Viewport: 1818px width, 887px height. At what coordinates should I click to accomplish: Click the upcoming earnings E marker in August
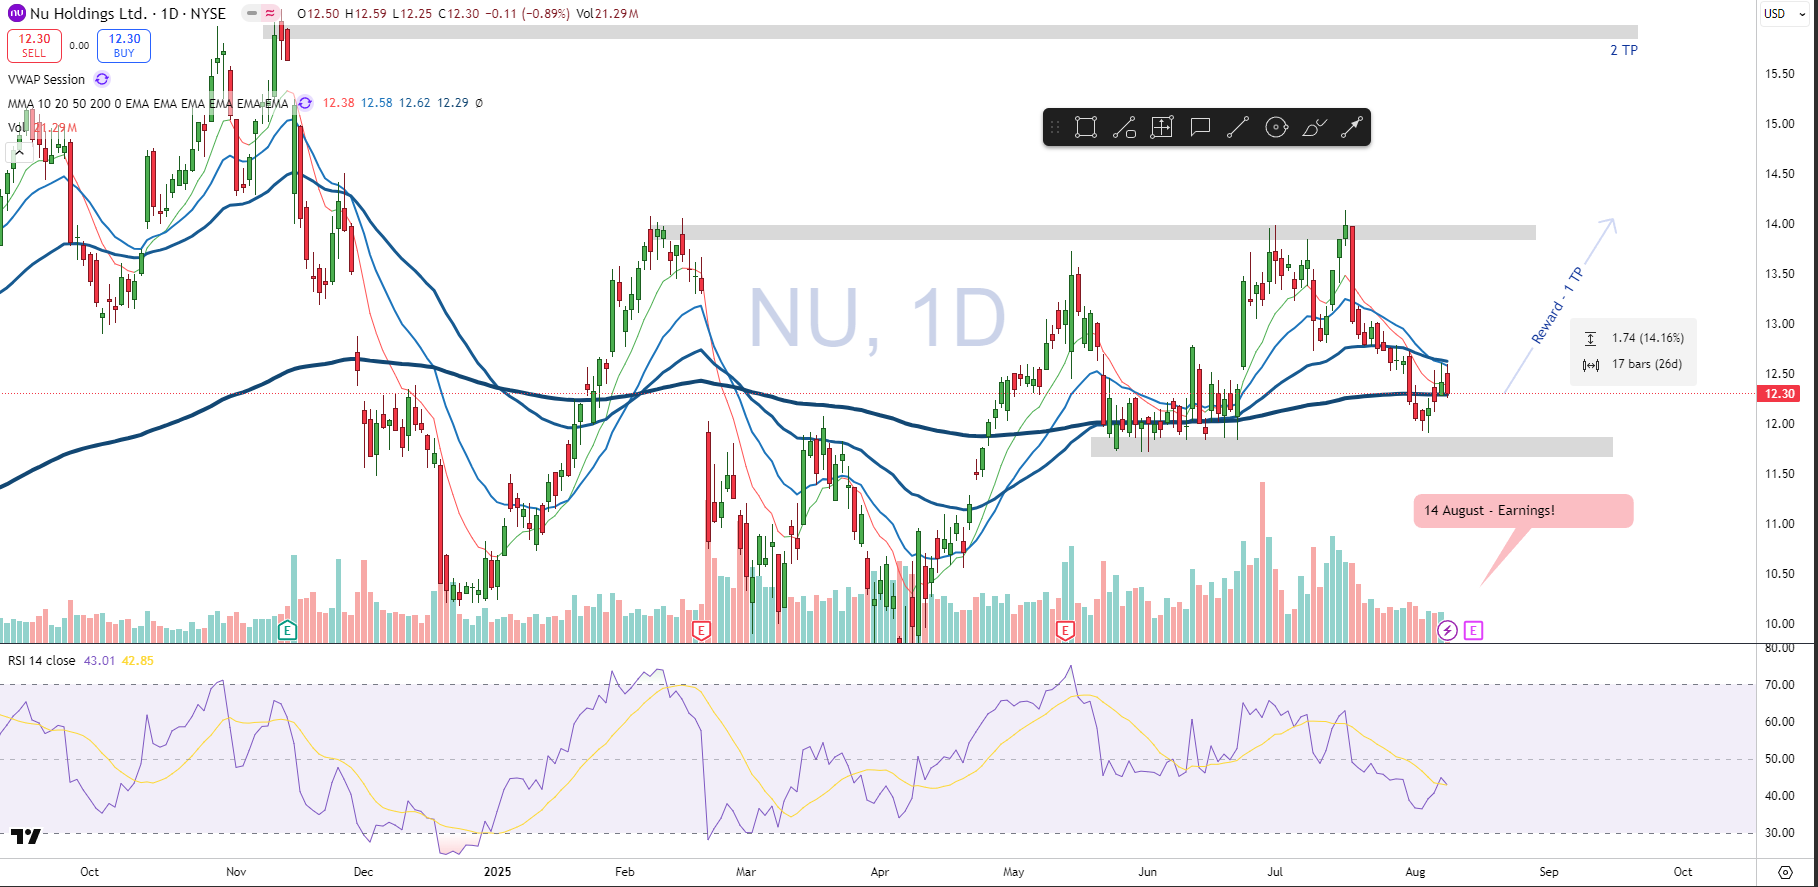(1473, 630)
